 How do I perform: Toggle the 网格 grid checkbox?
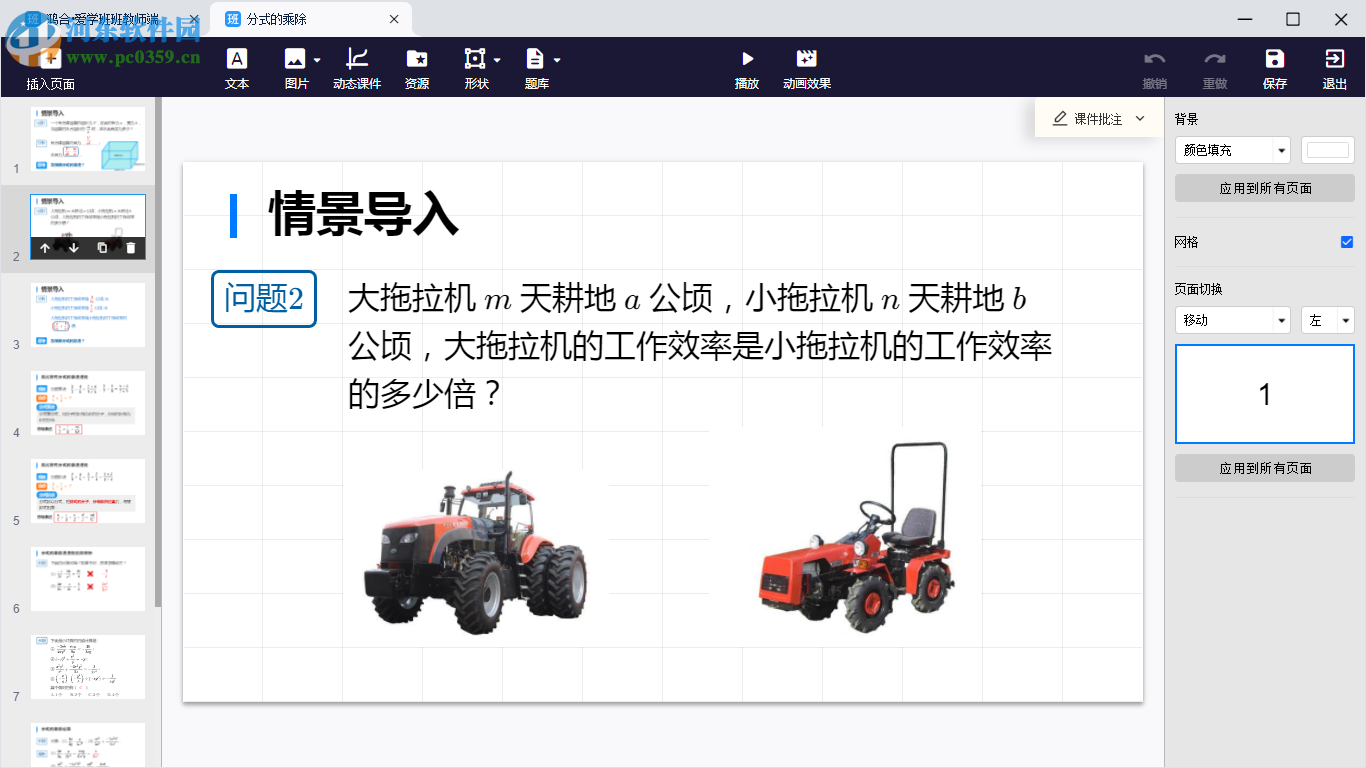point(1347,241)
